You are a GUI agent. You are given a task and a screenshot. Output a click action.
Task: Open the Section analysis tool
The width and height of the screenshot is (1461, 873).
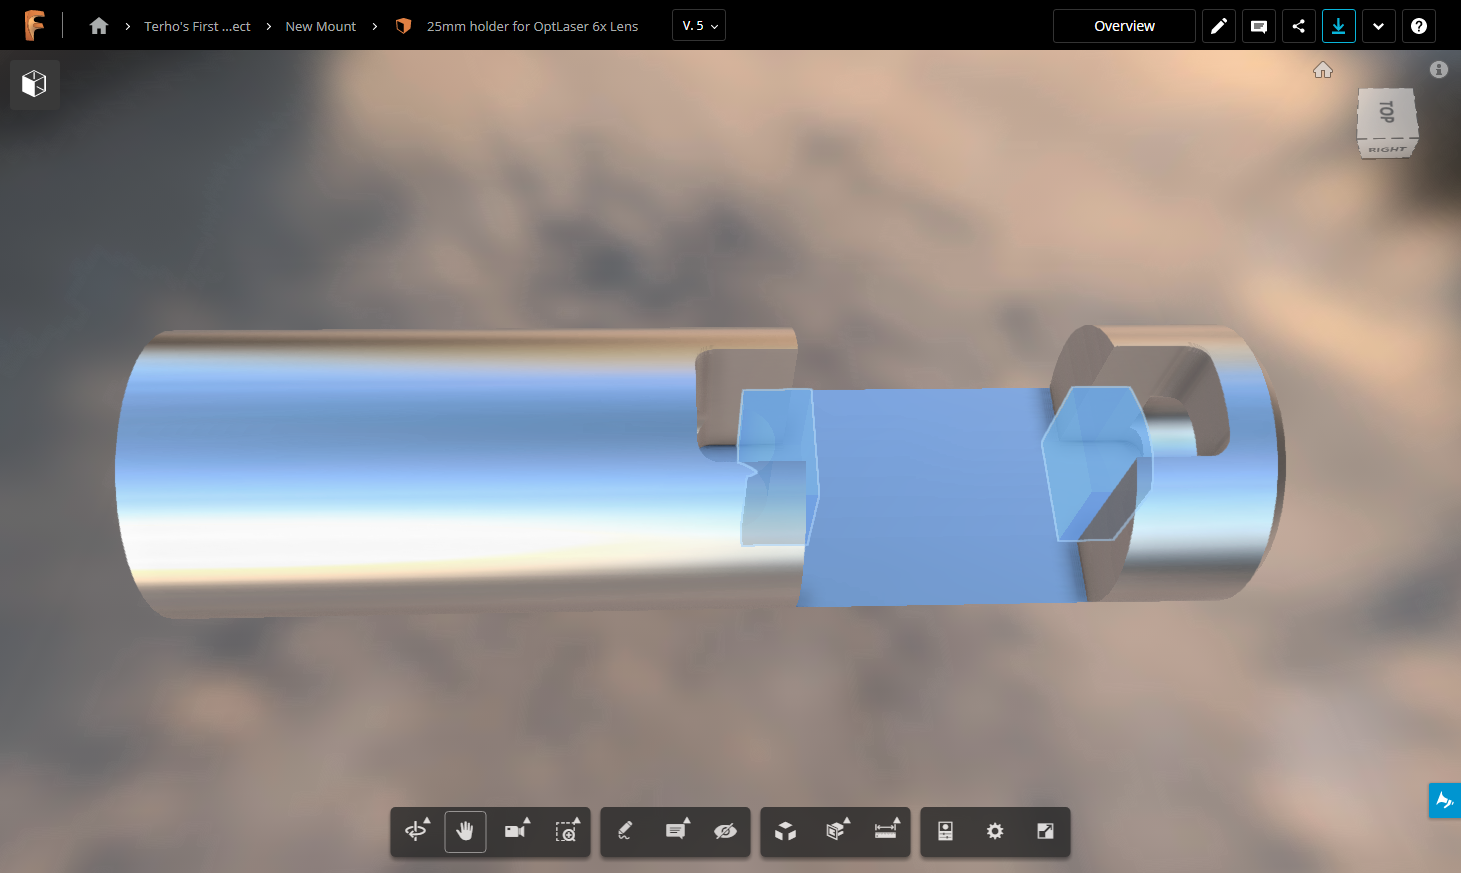[835, 831]
